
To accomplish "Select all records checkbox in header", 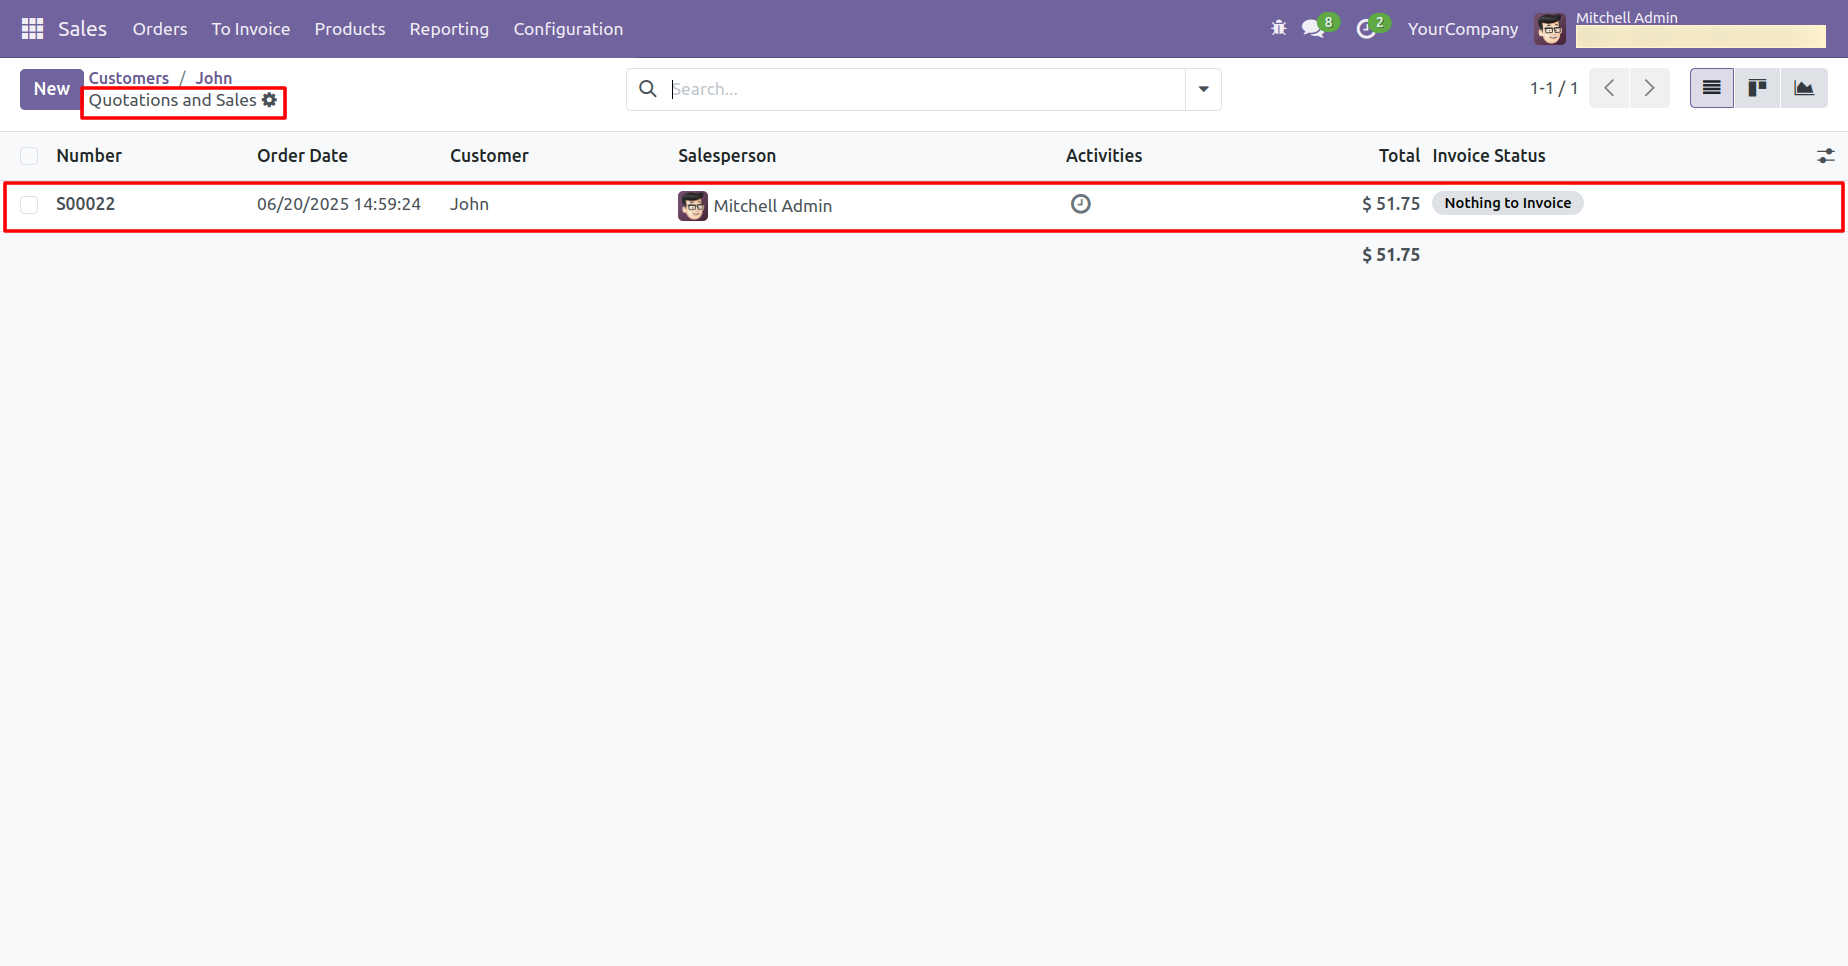I will tap(29, 156).
